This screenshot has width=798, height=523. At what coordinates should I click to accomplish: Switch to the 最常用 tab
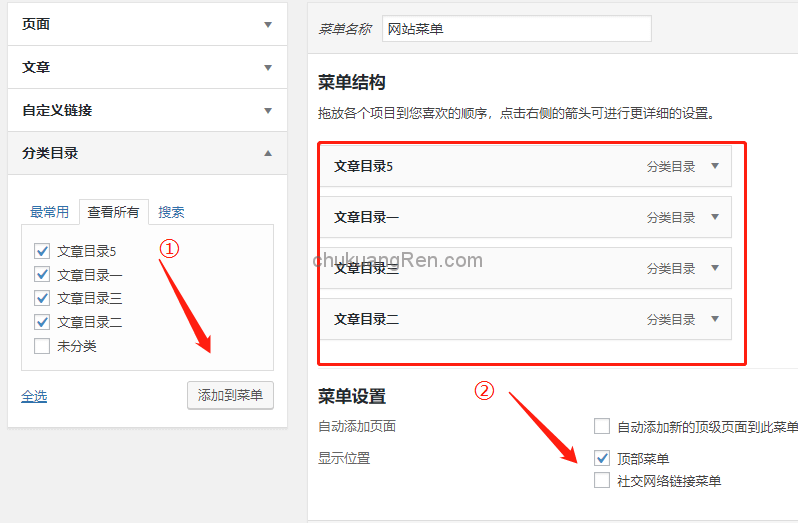[x=49, y=212]
